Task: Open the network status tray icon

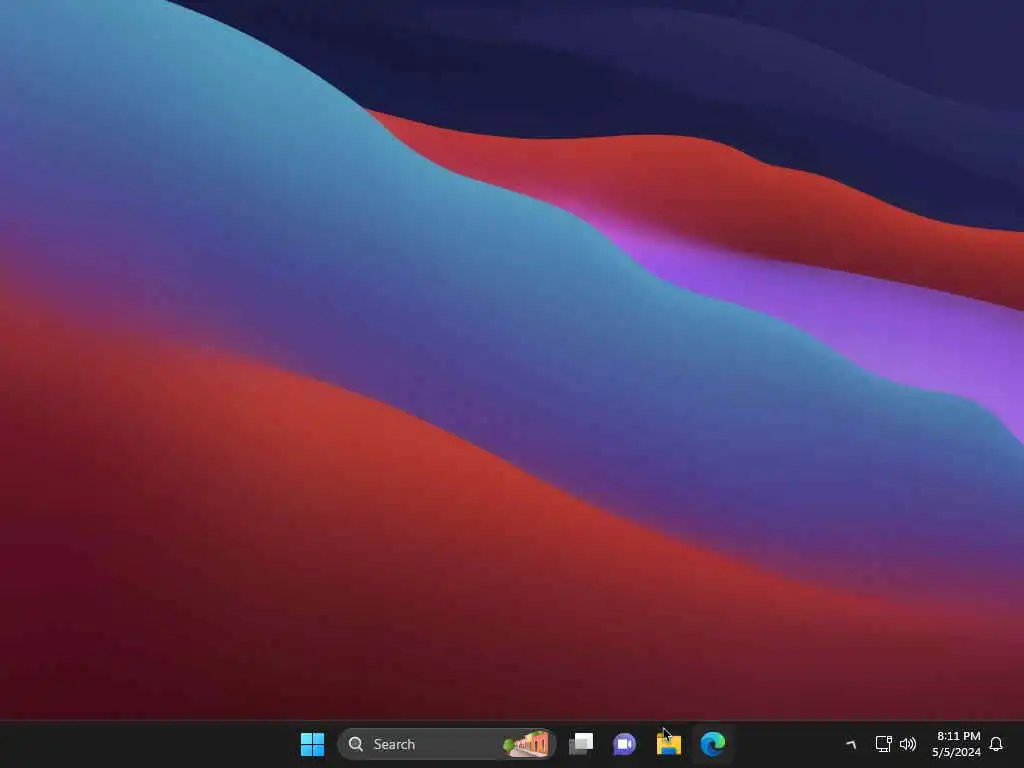Action: [x=884, y=744]
